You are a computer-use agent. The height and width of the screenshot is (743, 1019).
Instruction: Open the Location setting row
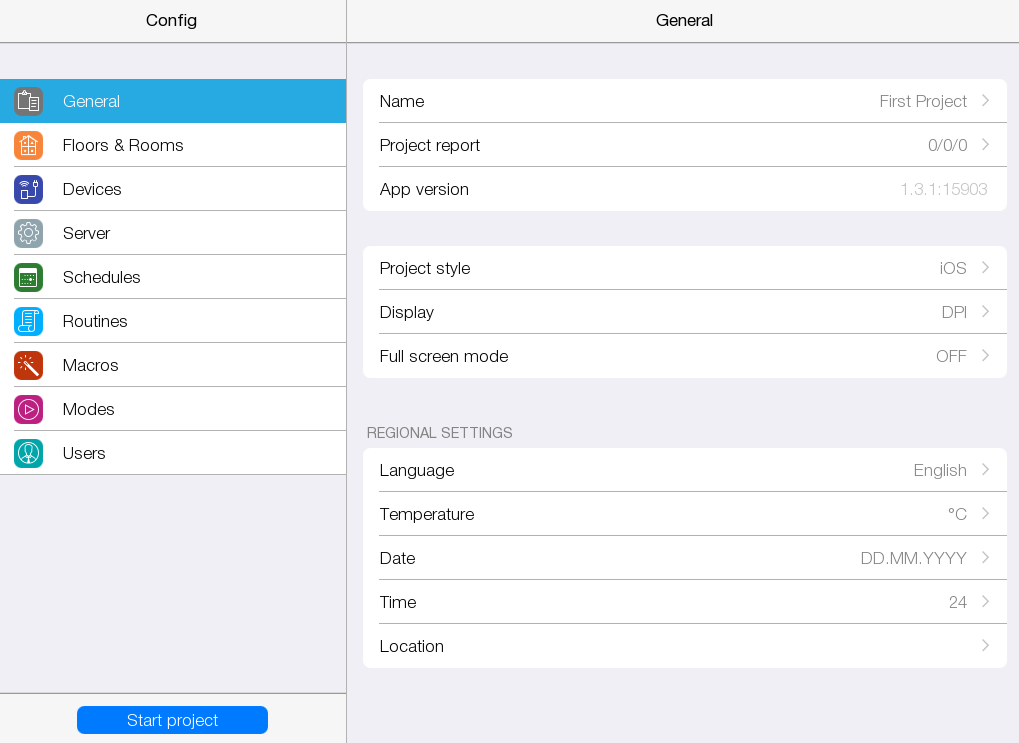point(684,646)
